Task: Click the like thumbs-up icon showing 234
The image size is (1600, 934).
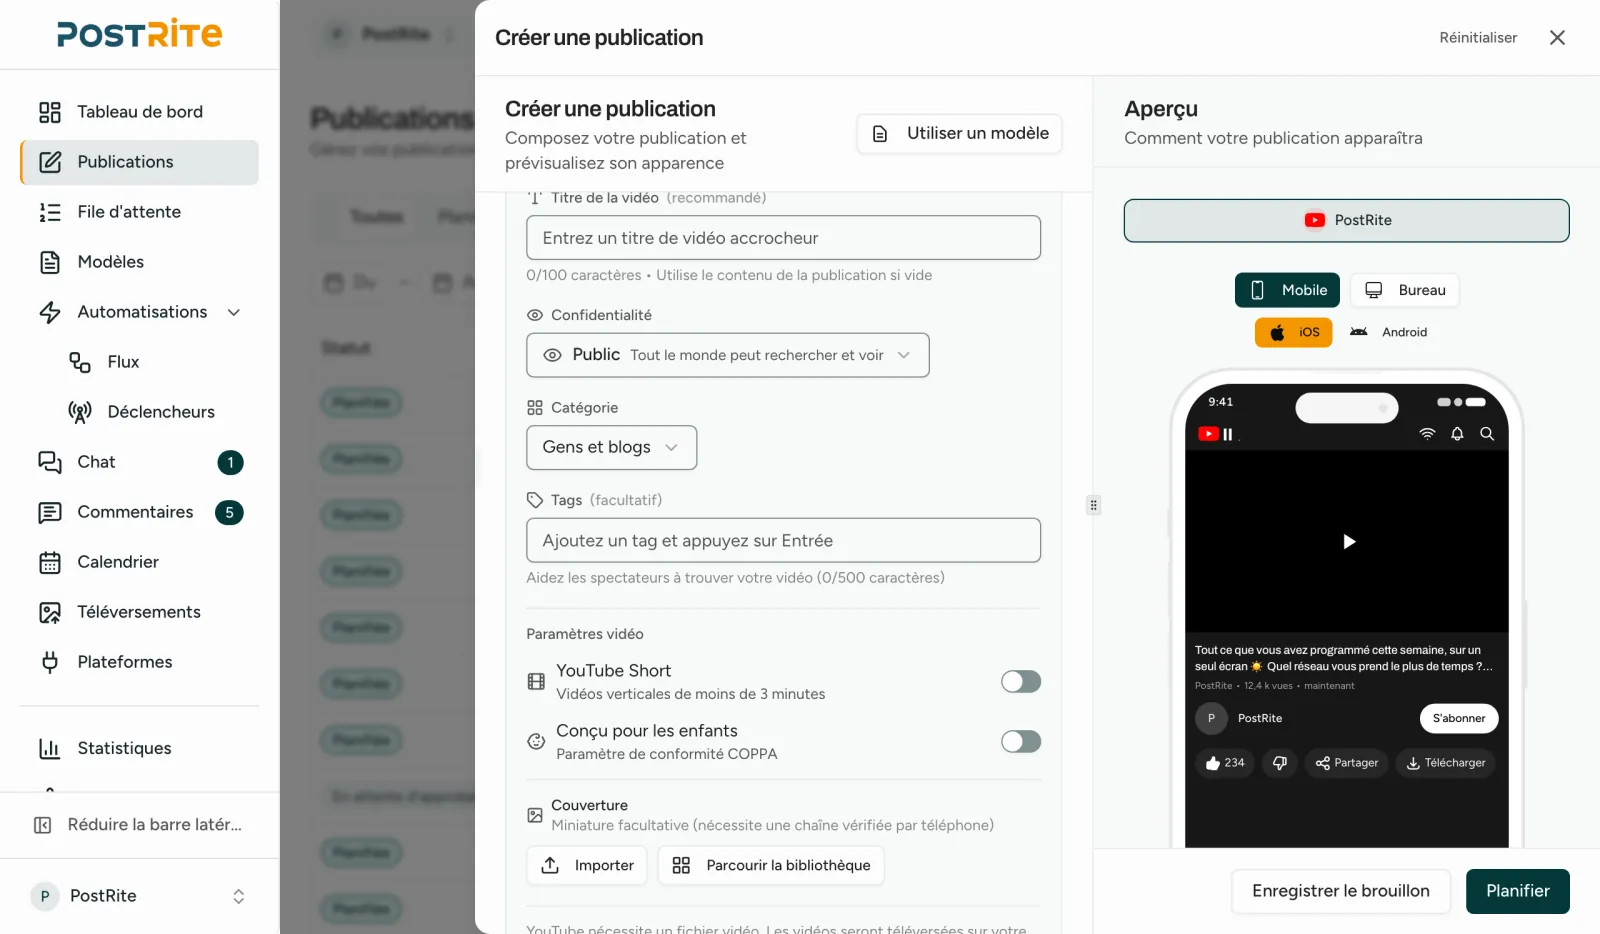Action: click(x=1225, y=763)
